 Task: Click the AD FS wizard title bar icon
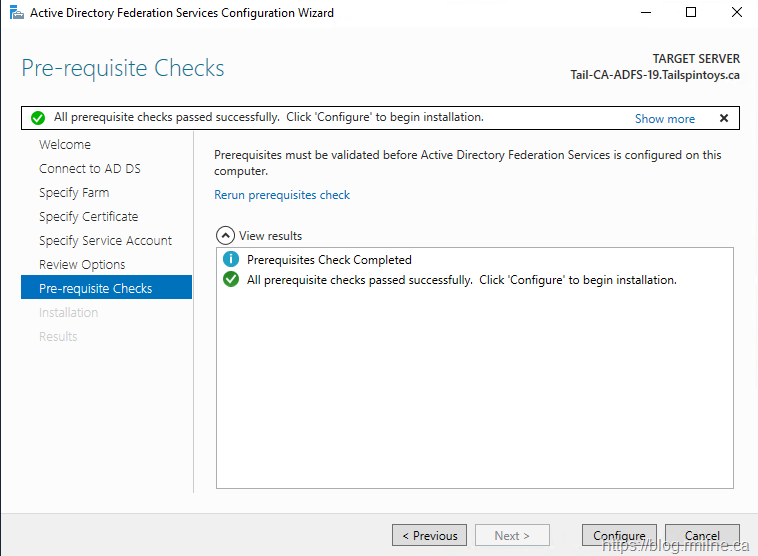tap(15, 13)
